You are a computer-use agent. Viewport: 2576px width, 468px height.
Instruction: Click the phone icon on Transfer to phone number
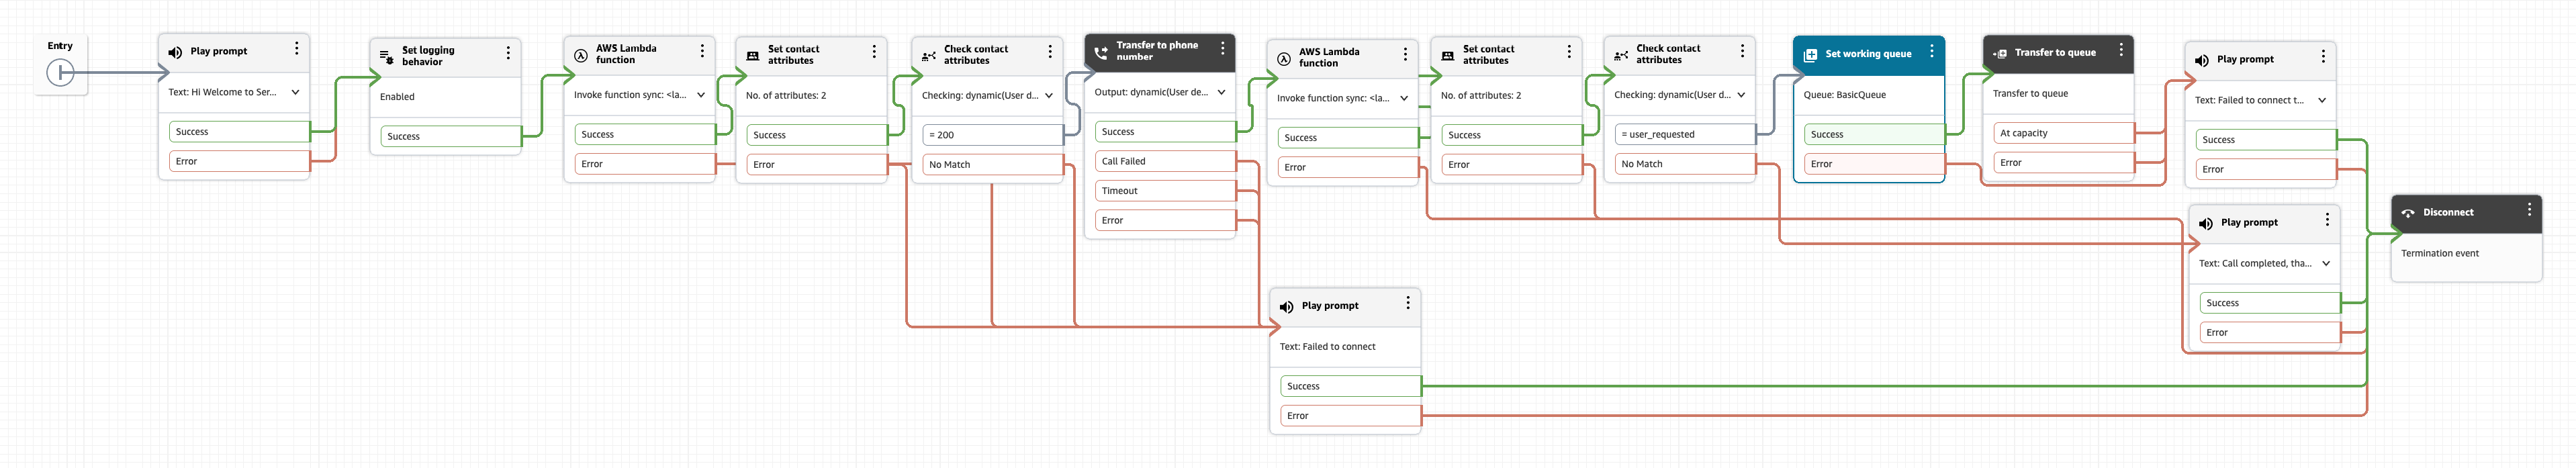(1101, 52)
